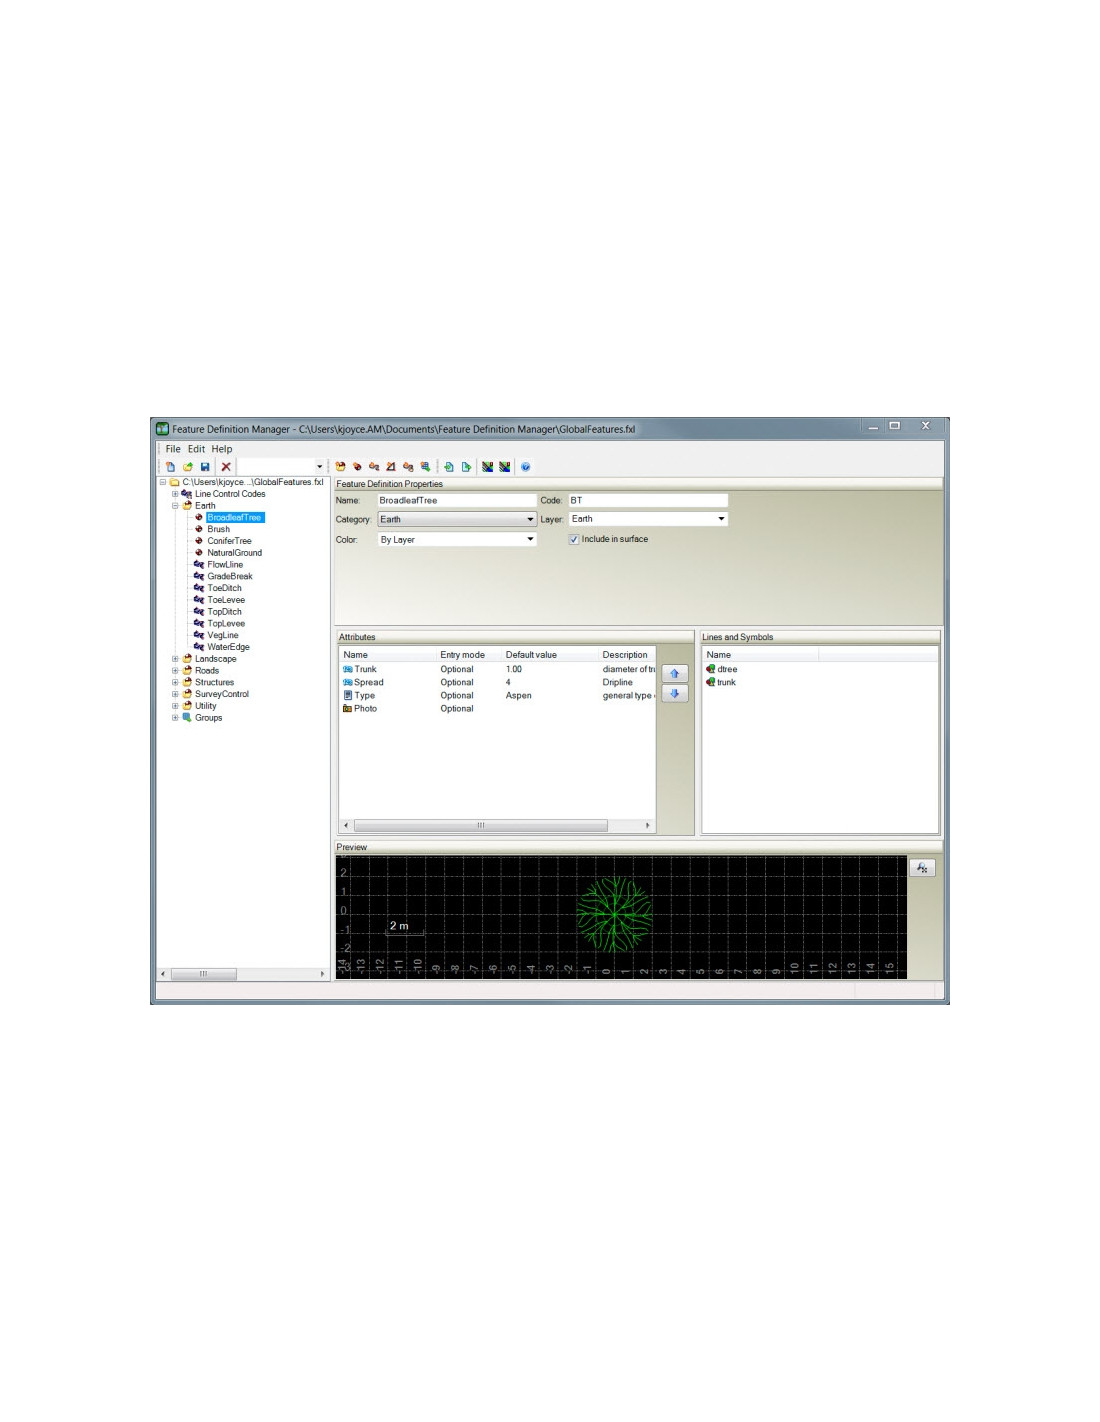Screen dimensions: 1100x1422
Task: Expand the Utility category
Action: pos(175,706)
